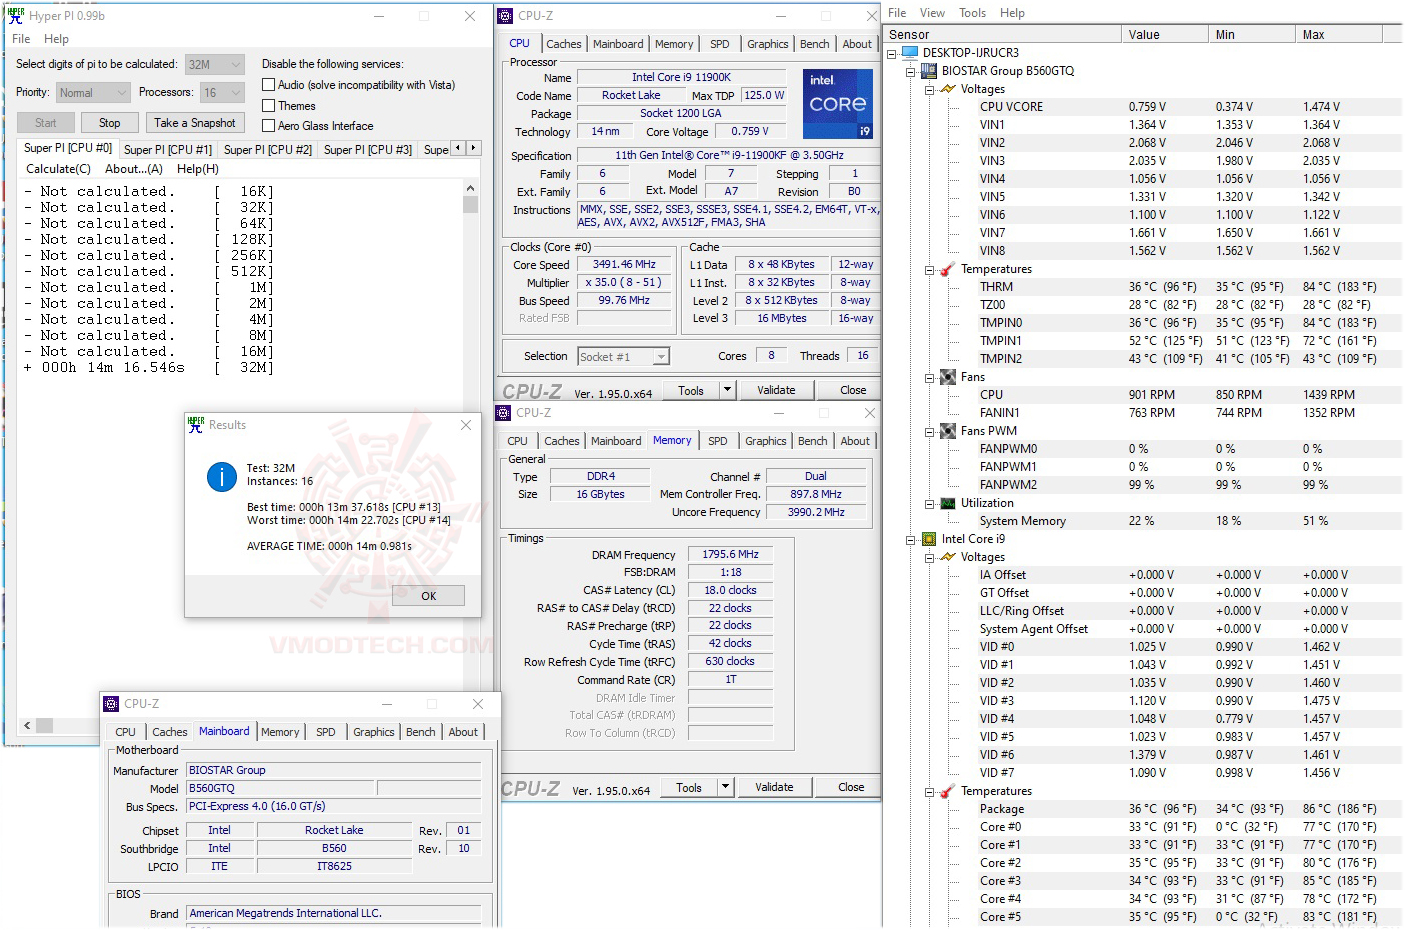This screenshot has width=1405, height=930.
Task: Collapse the Fans PWM node
Action: (x=929, y=431)
